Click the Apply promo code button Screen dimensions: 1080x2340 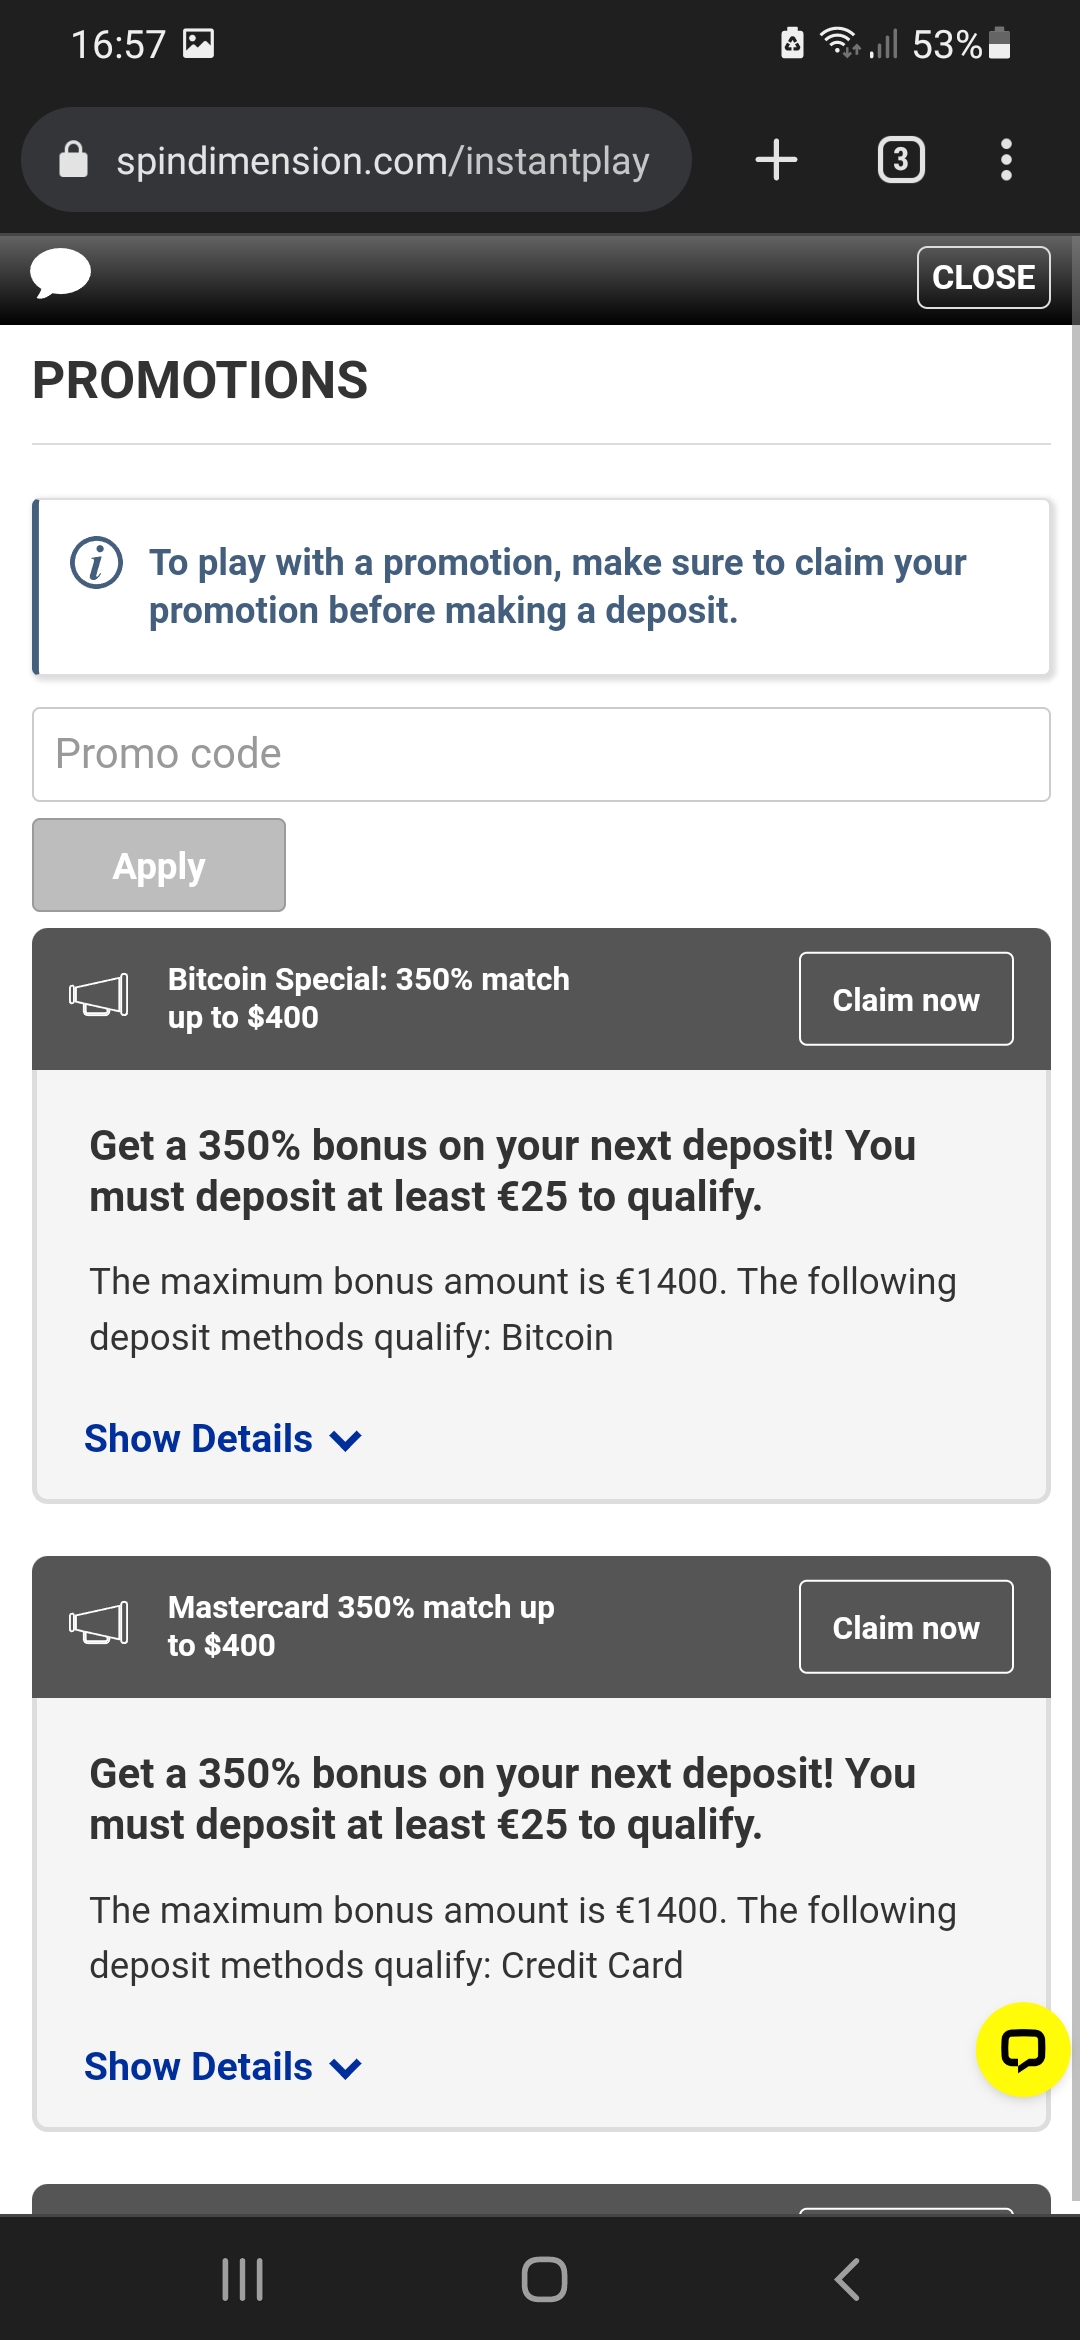coord(159,865)
